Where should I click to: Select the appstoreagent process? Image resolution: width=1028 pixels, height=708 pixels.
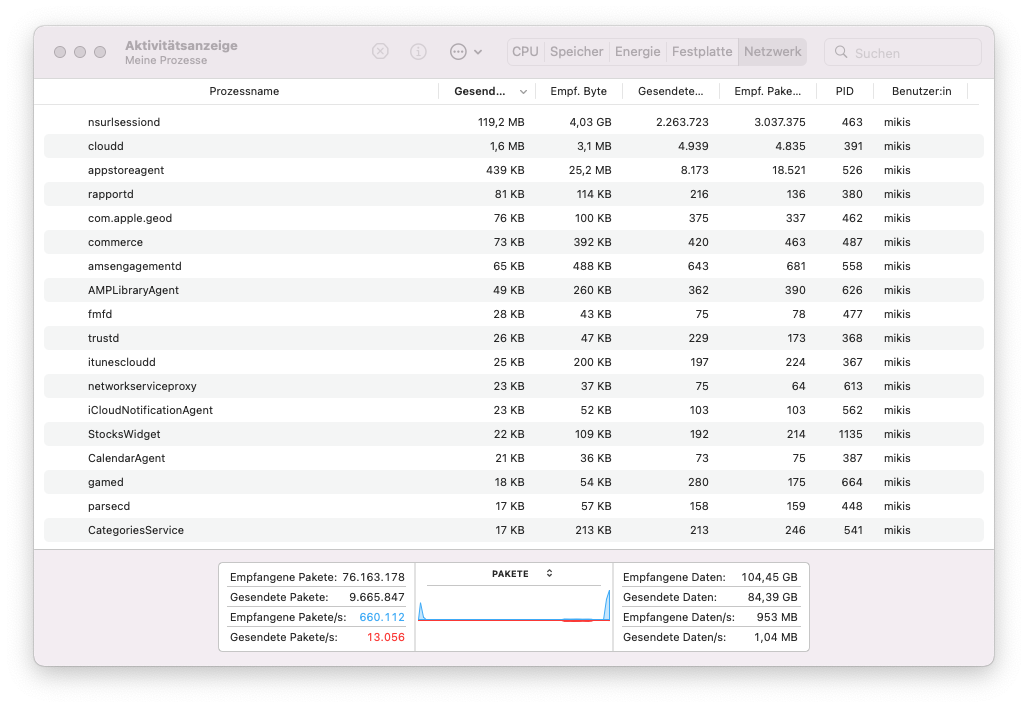(513, 170)
